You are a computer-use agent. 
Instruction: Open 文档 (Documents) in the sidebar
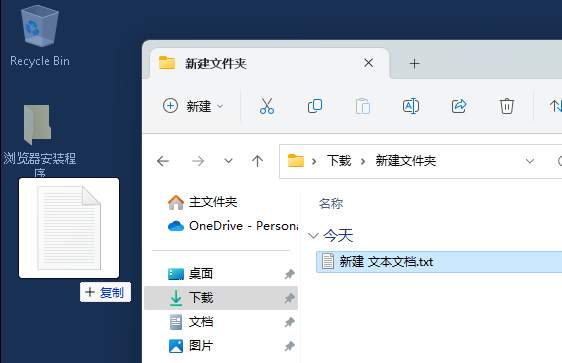tap(190, 322)
